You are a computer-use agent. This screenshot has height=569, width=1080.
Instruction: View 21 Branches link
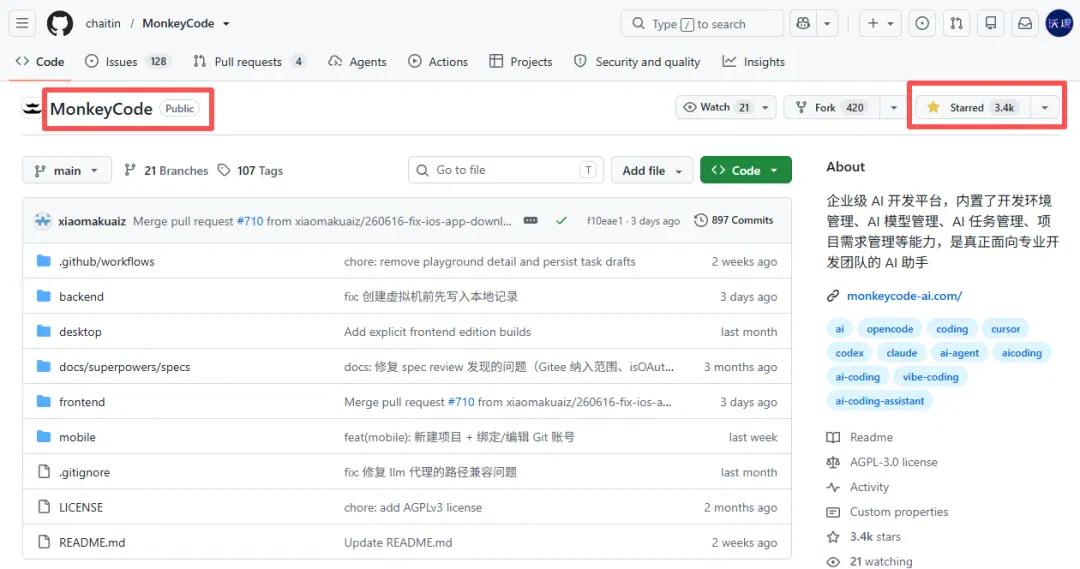click(166, 170)
